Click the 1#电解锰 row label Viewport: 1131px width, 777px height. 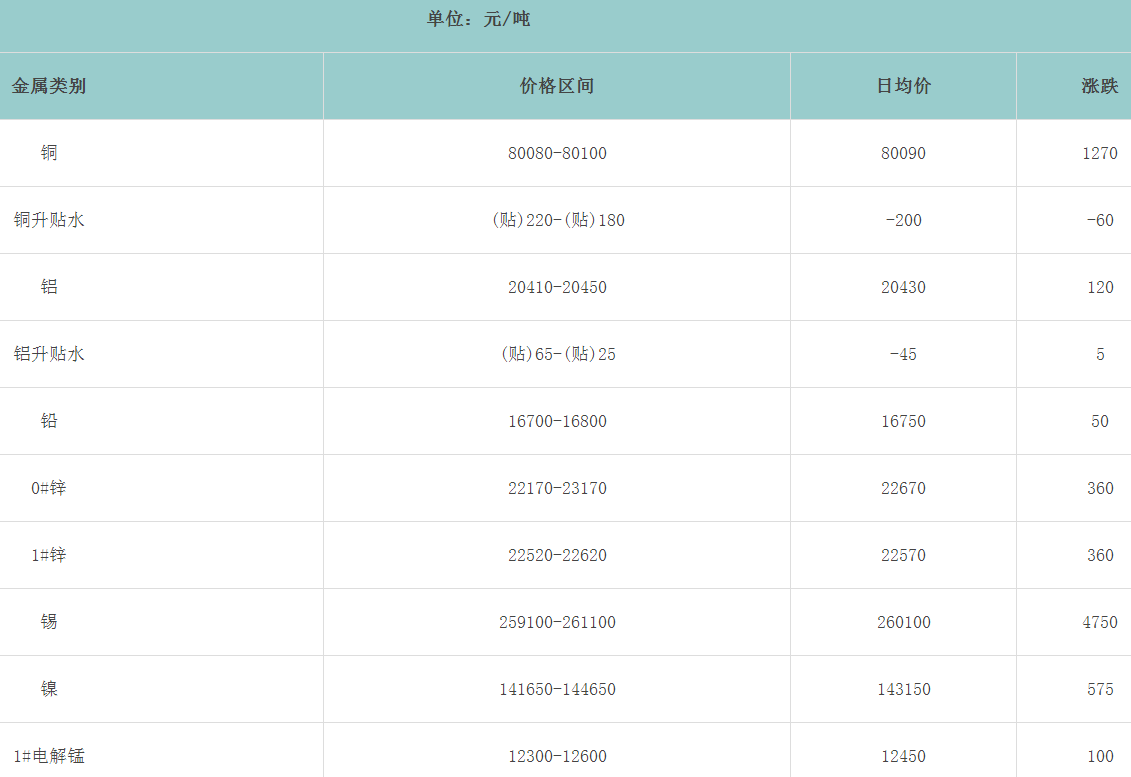[x=49, y=756]
